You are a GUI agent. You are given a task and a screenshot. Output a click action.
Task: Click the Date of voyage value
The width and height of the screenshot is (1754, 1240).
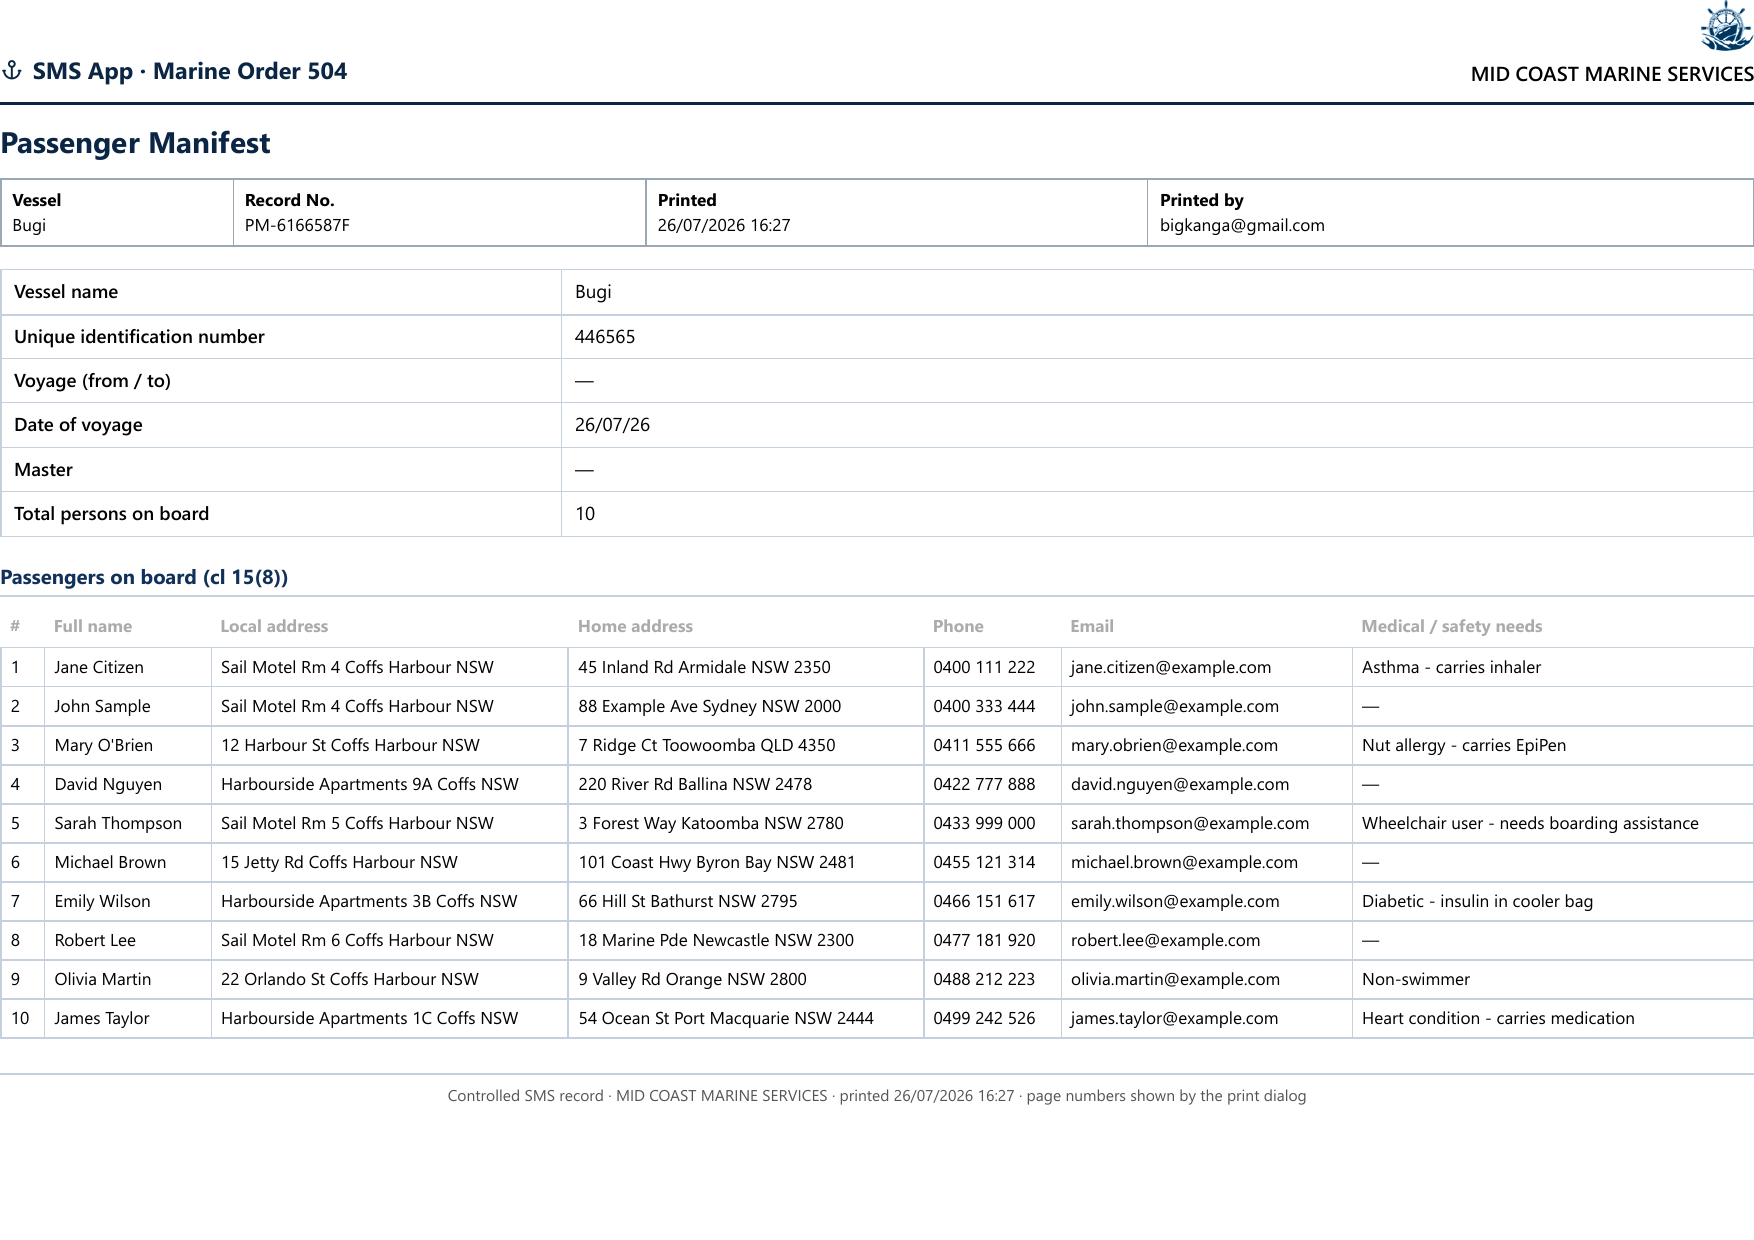612,425
